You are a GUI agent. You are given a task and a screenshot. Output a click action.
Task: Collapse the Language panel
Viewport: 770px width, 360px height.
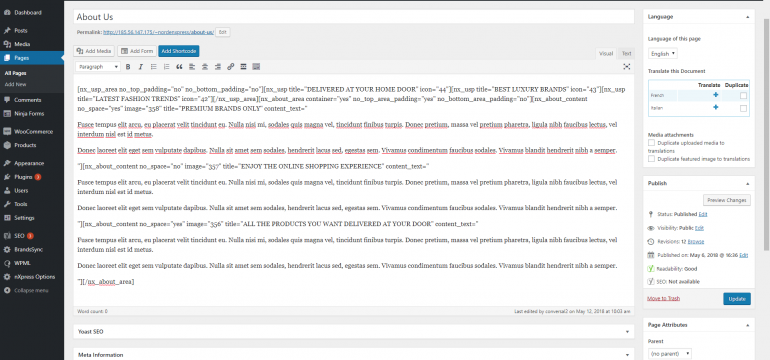pos(747,17)
